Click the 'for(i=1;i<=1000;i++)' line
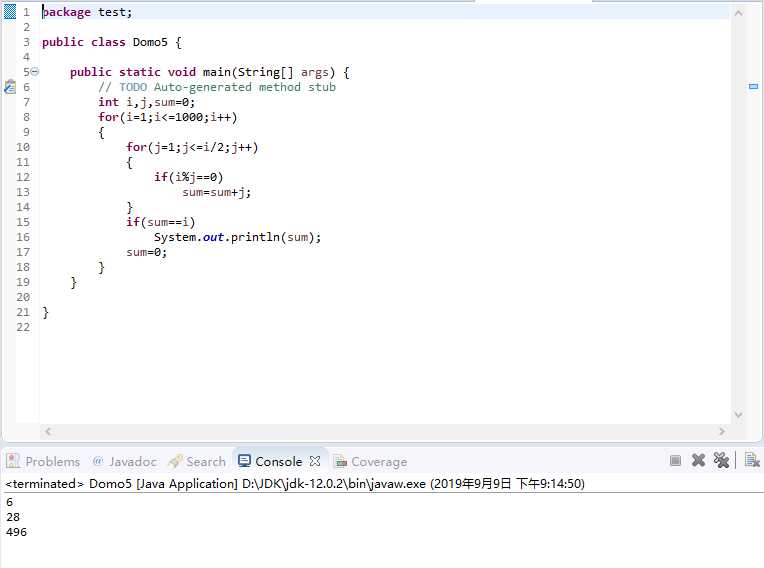 pos(167,117)
